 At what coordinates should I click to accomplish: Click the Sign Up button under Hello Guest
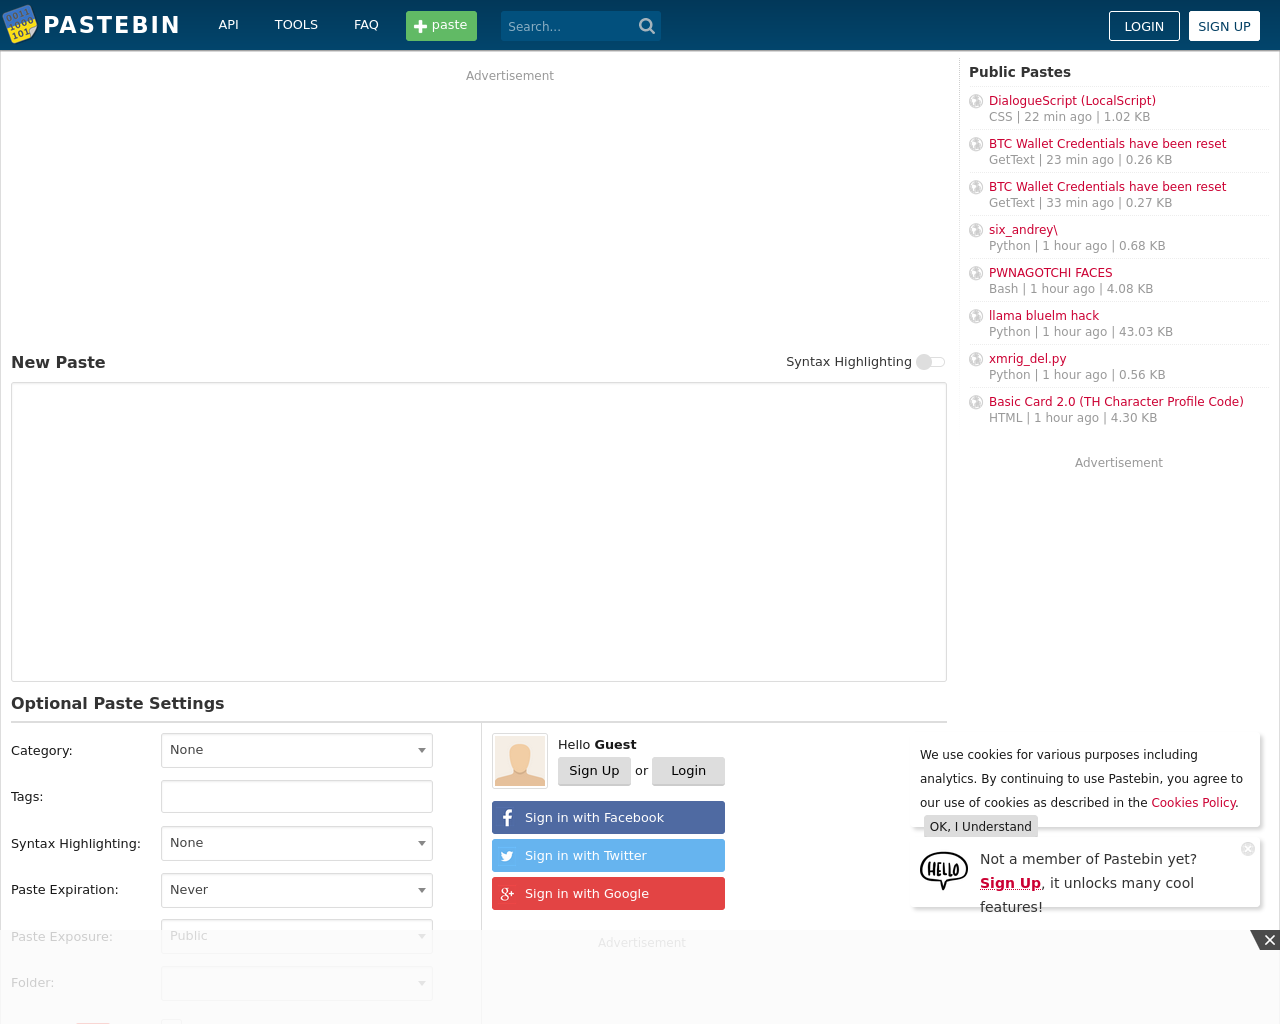(594, 771)
